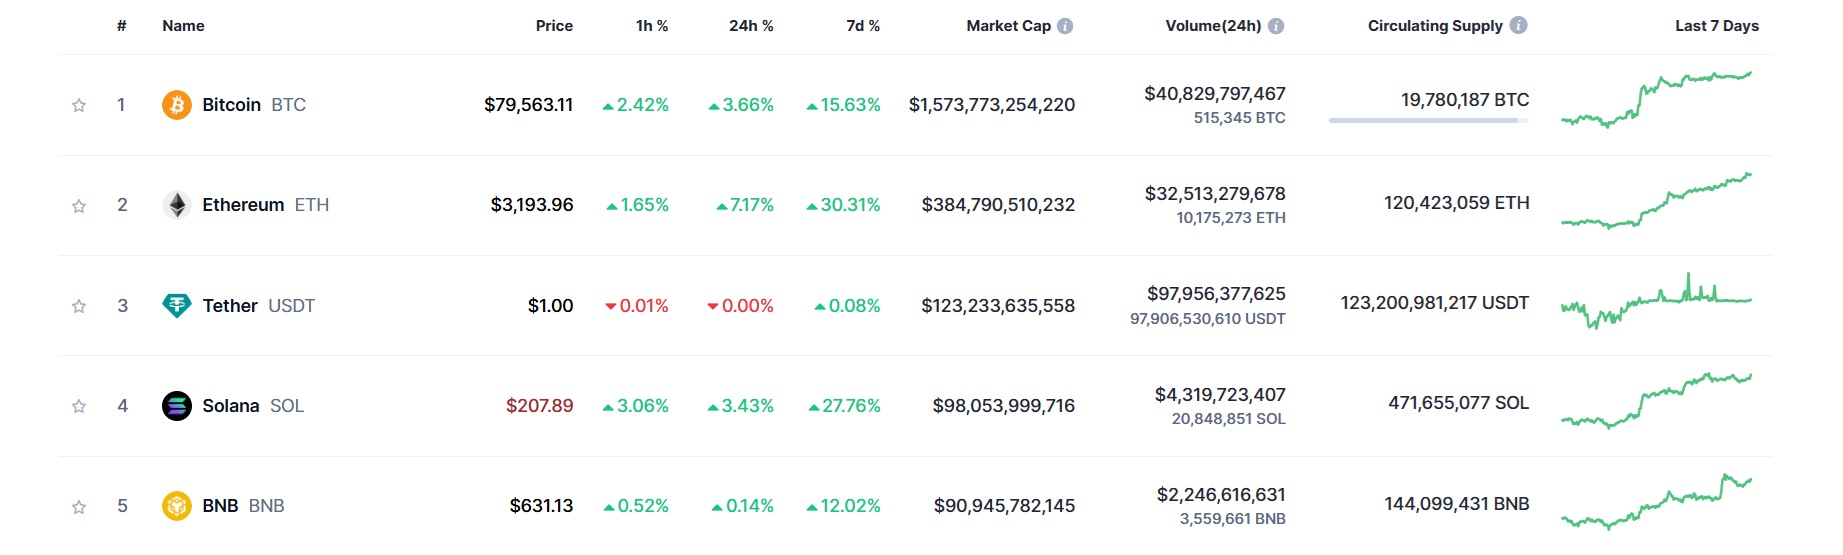
Task: Open the Volume(24h) info icon
Action: pyautogui.click(x=1276, y=26)
